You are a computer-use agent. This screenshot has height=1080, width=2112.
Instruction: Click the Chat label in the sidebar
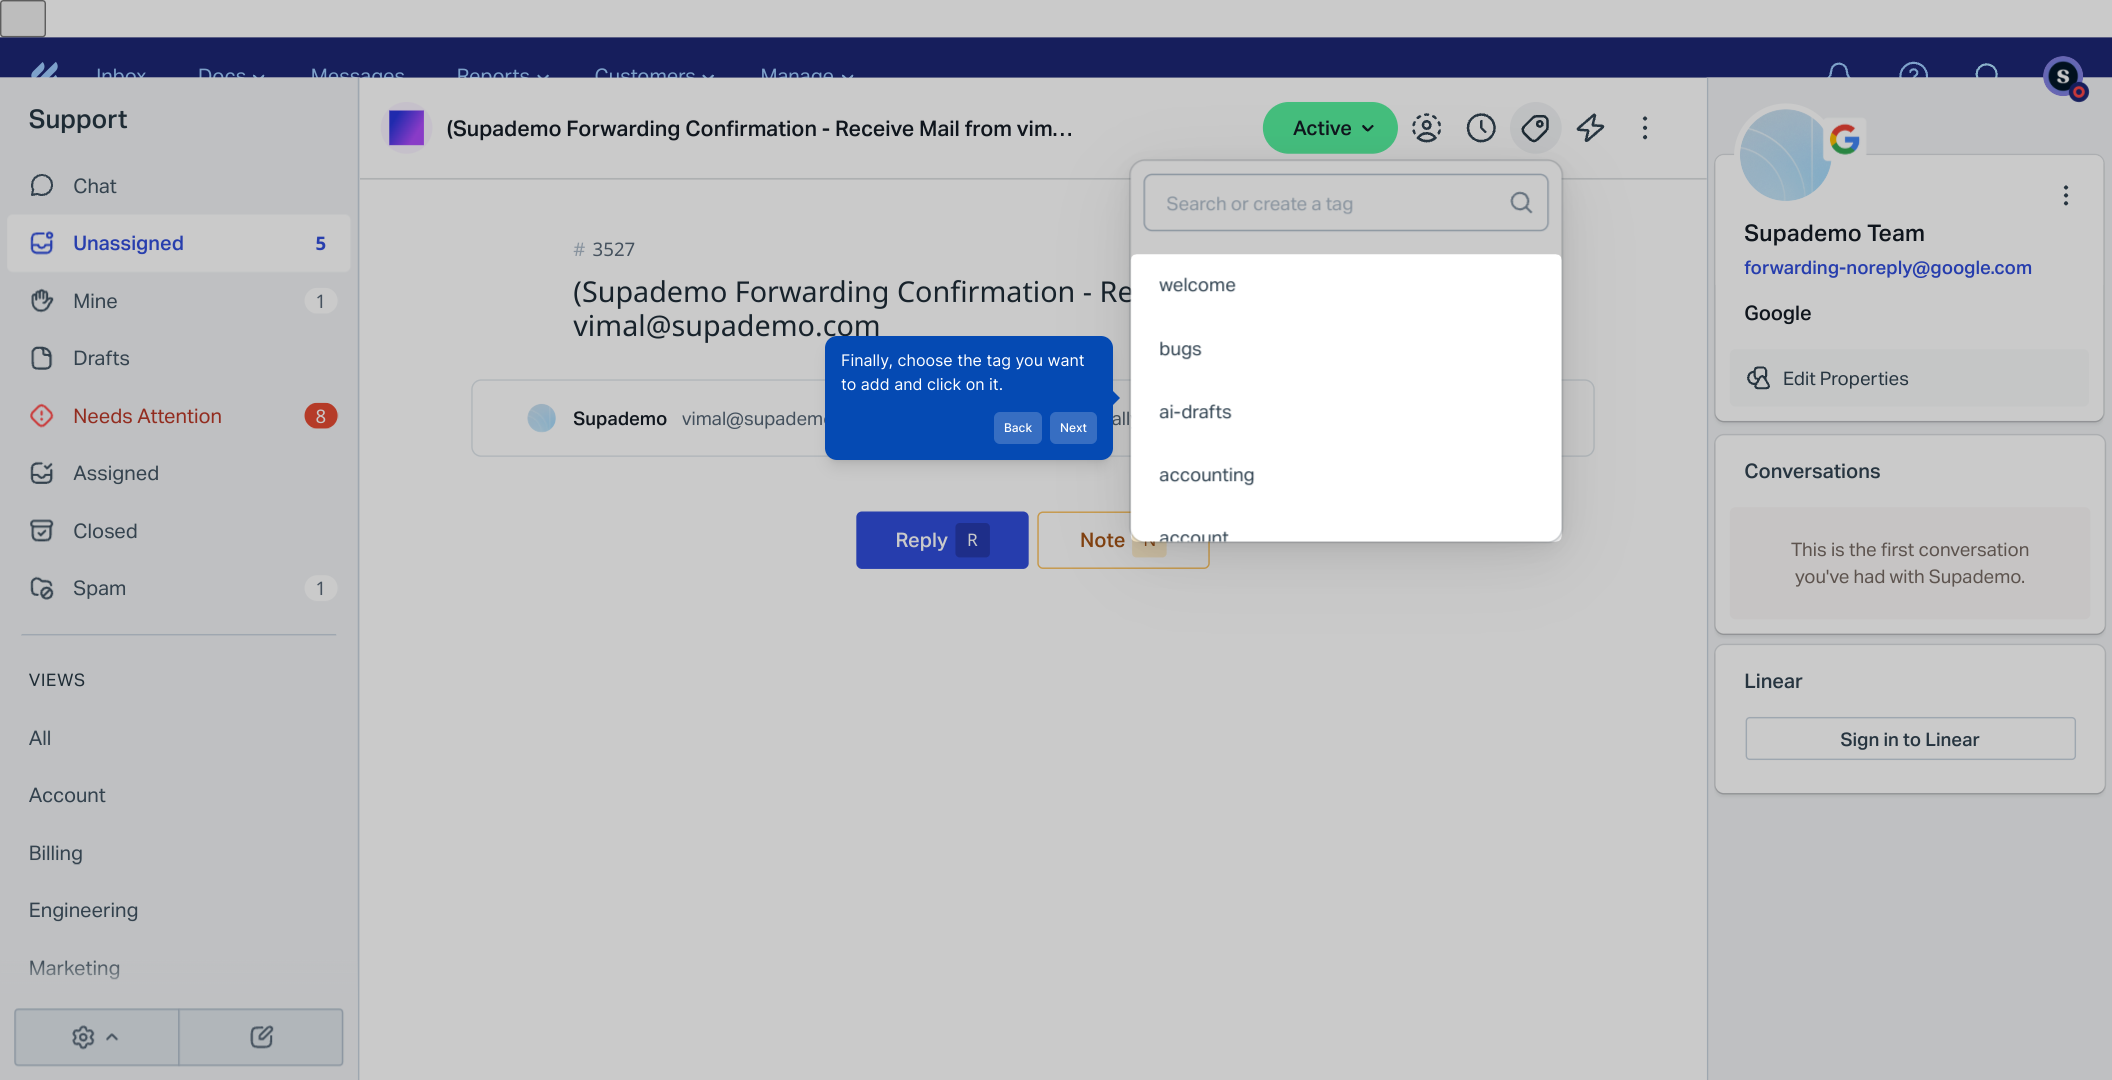pyautogui.click(x=95, y=186)
